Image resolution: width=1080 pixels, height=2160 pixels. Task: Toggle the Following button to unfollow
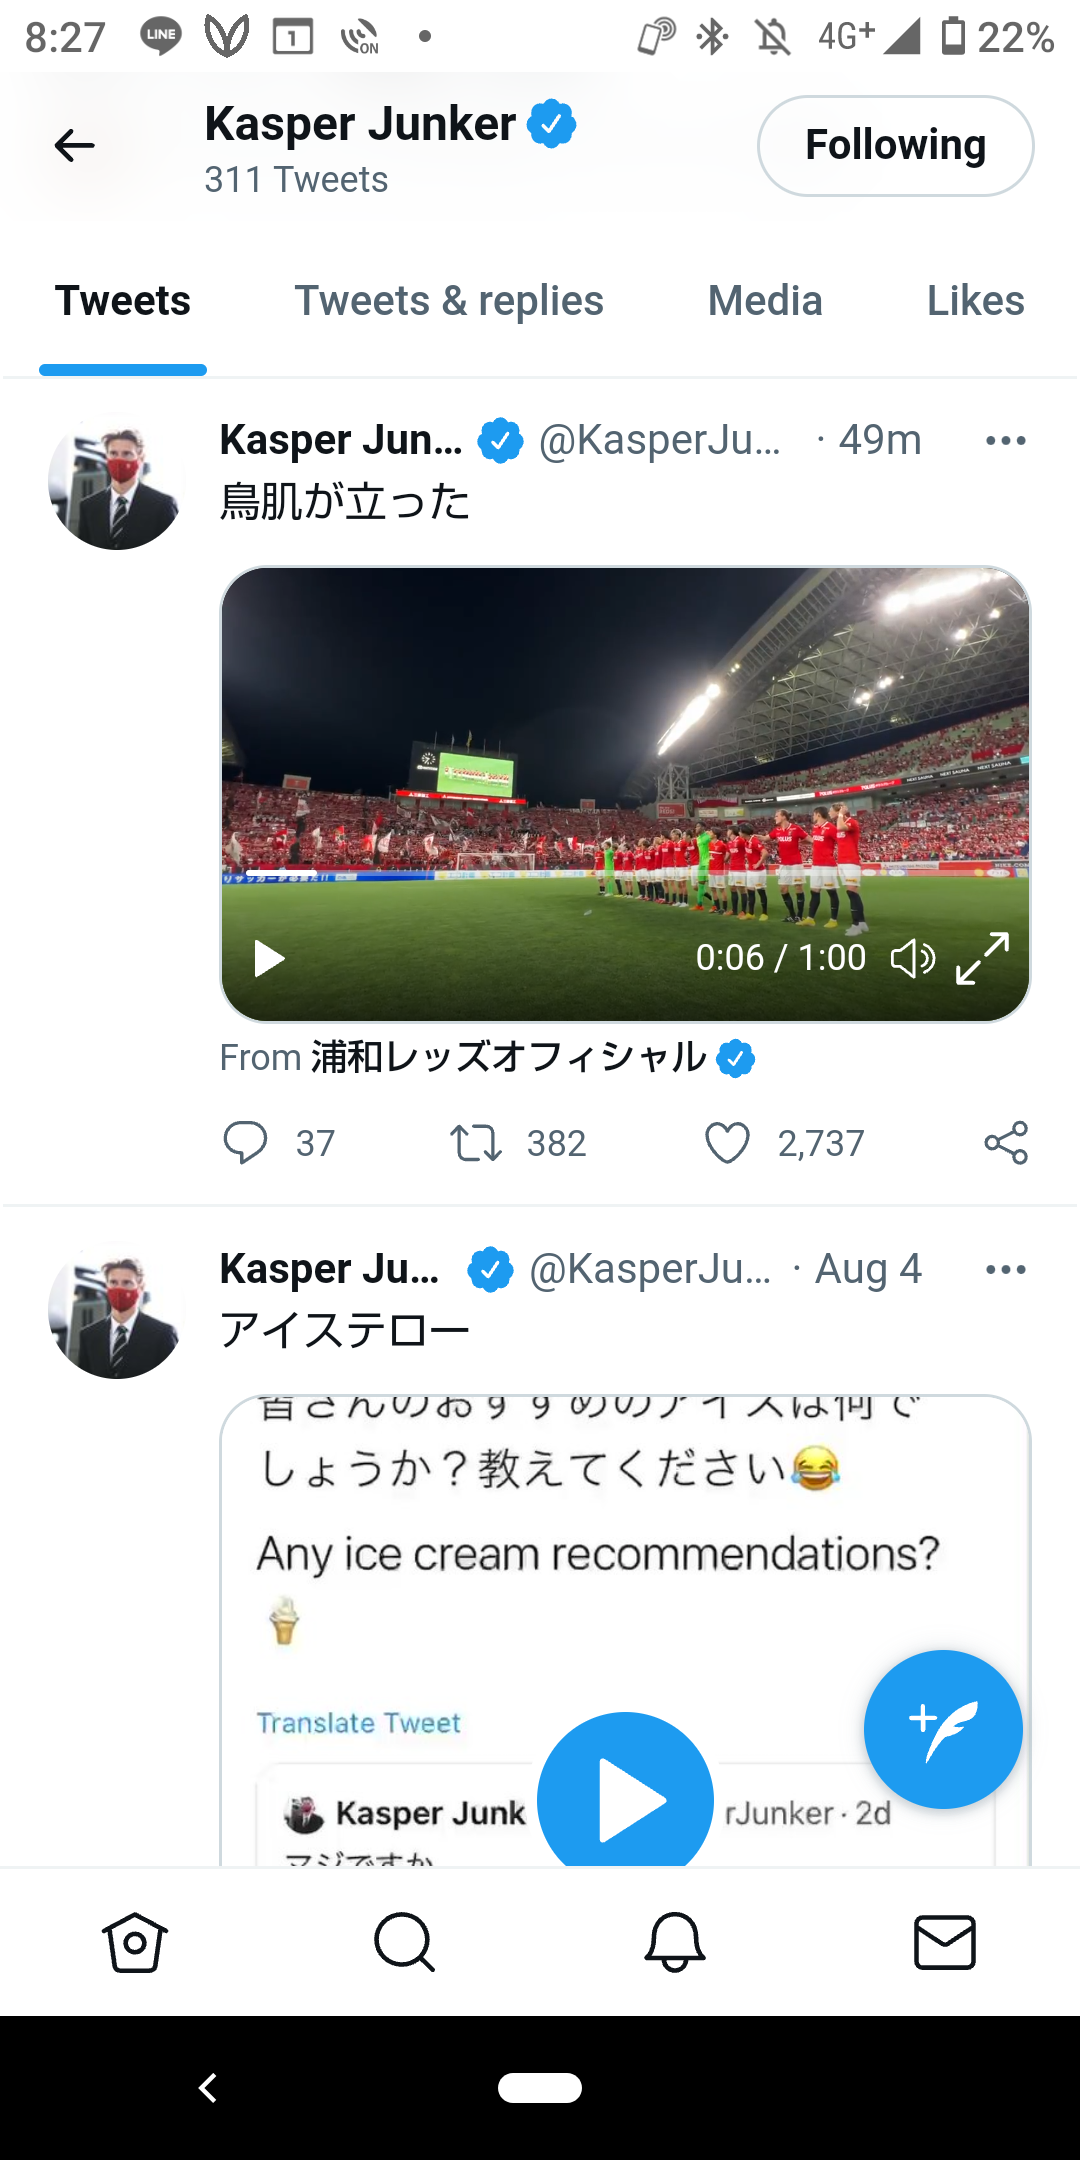[x=895, y=146]
